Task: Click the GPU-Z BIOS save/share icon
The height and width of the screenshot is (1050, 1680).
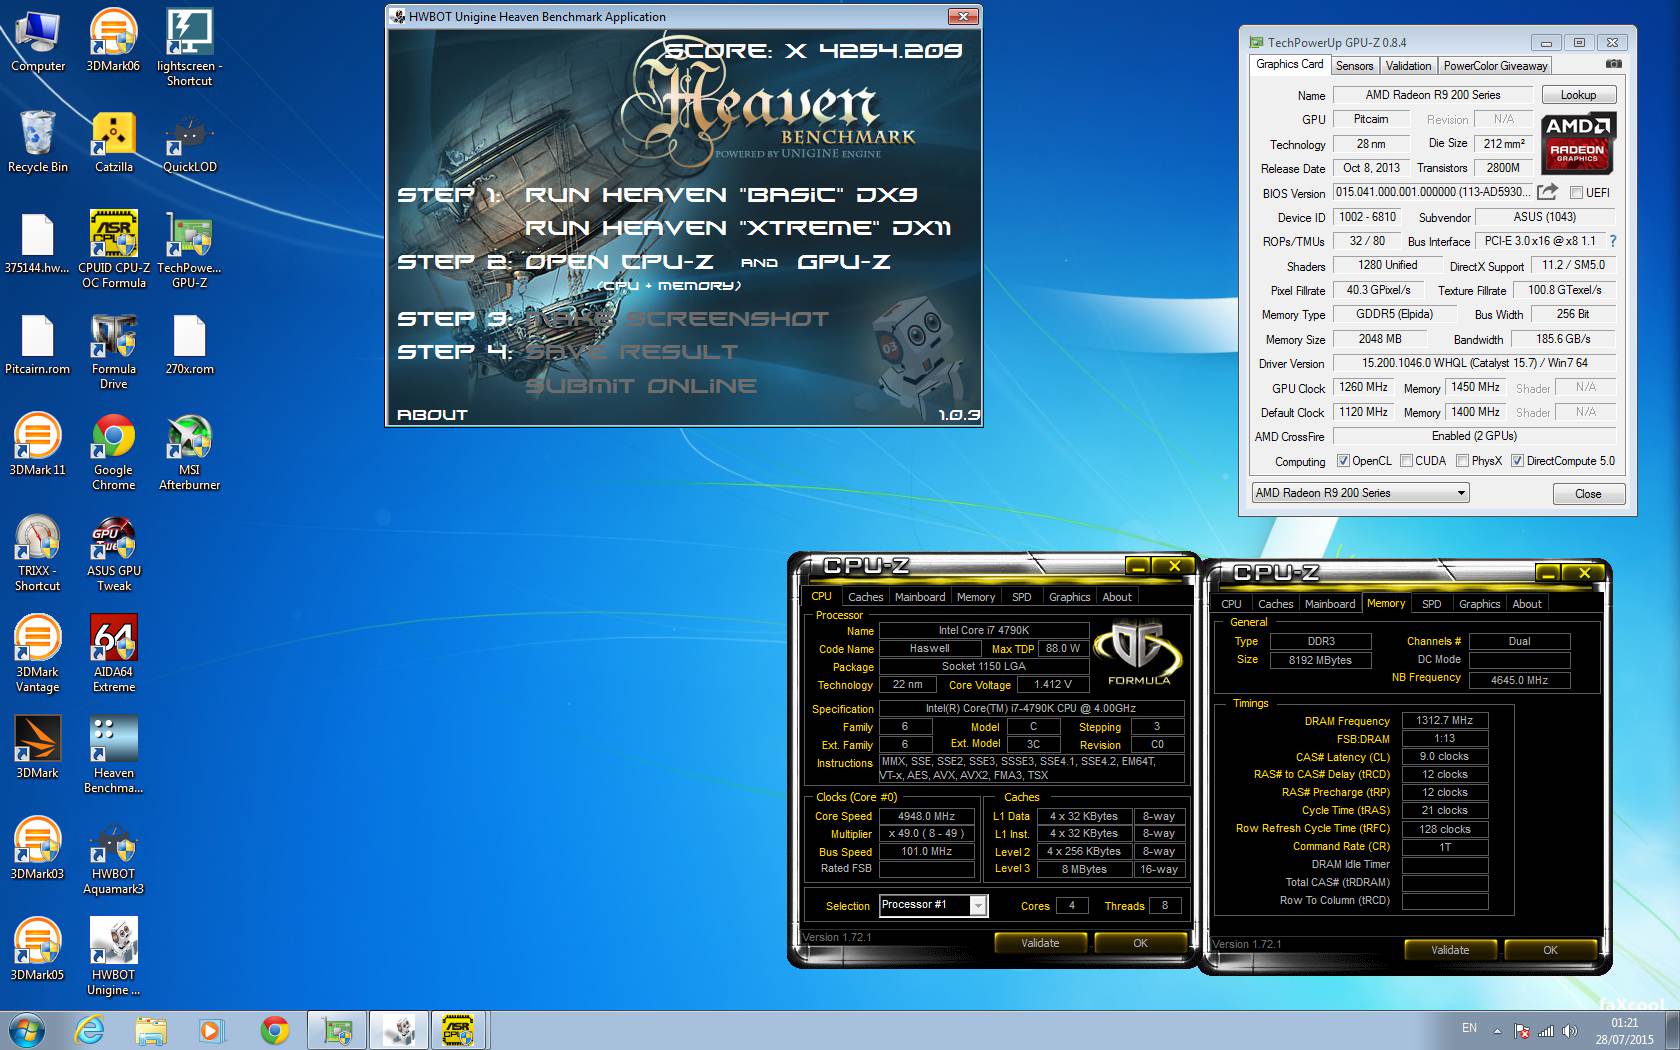Action: tap(1547, 191)
